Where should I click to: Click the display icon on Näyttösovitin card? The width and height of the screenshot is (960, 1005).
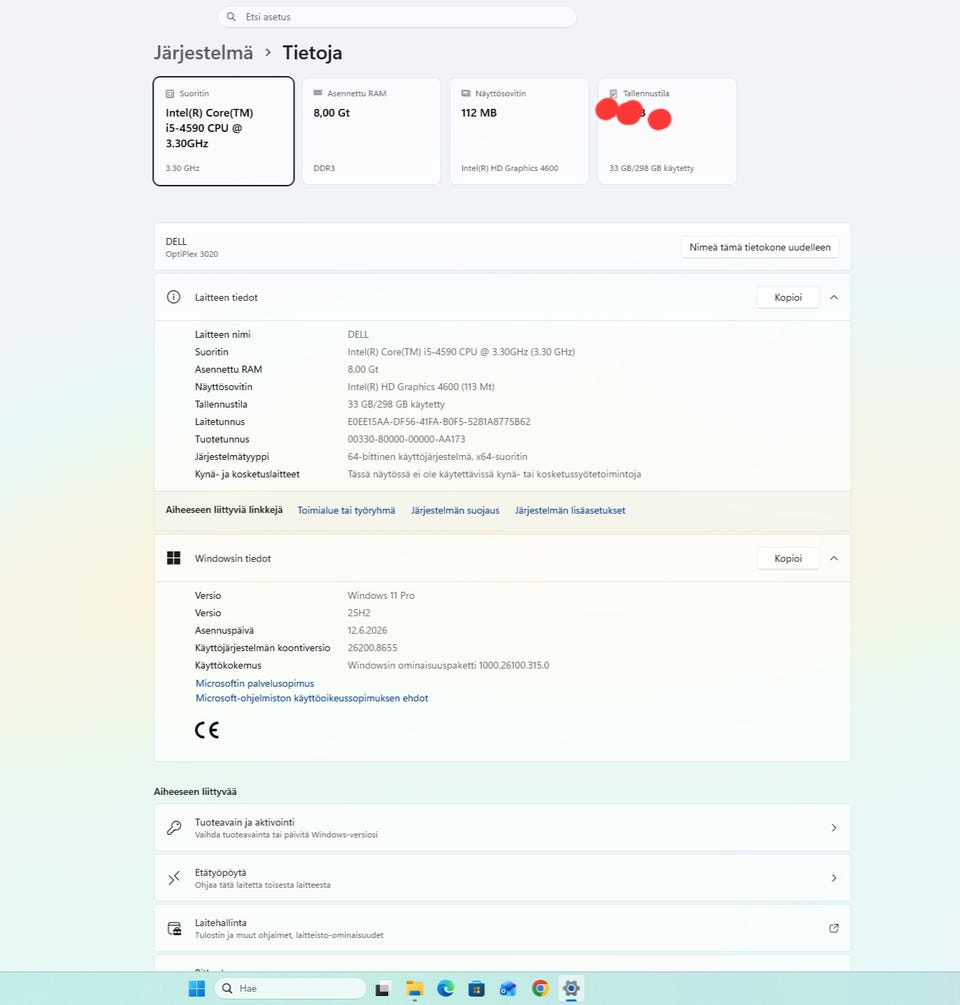coord(466,94)
